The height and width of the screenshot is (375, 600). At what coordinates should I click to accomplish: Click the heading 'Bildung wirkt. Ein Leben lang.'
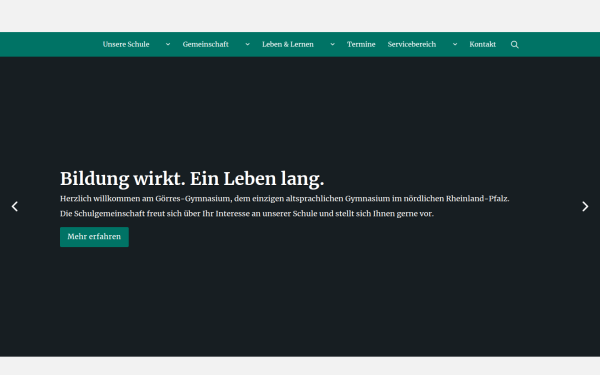point(192,179)
